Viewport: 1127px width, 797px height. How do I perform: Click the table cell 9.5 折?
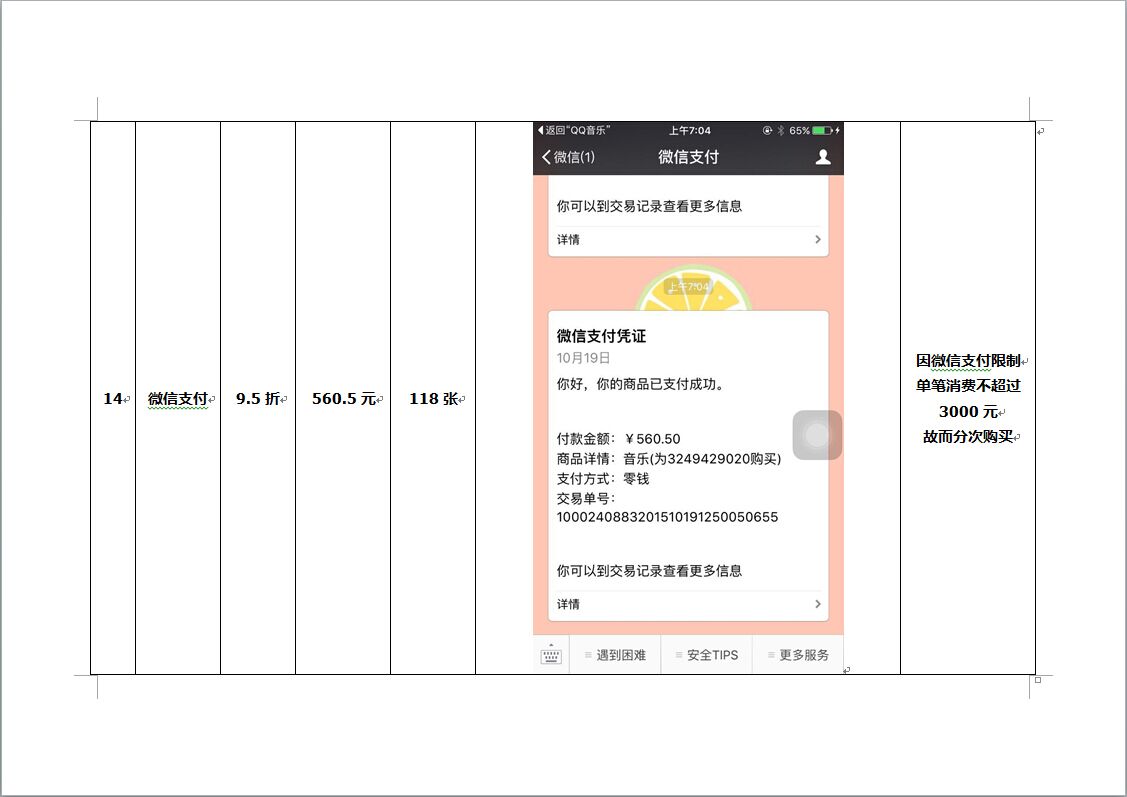pos(258,398)
